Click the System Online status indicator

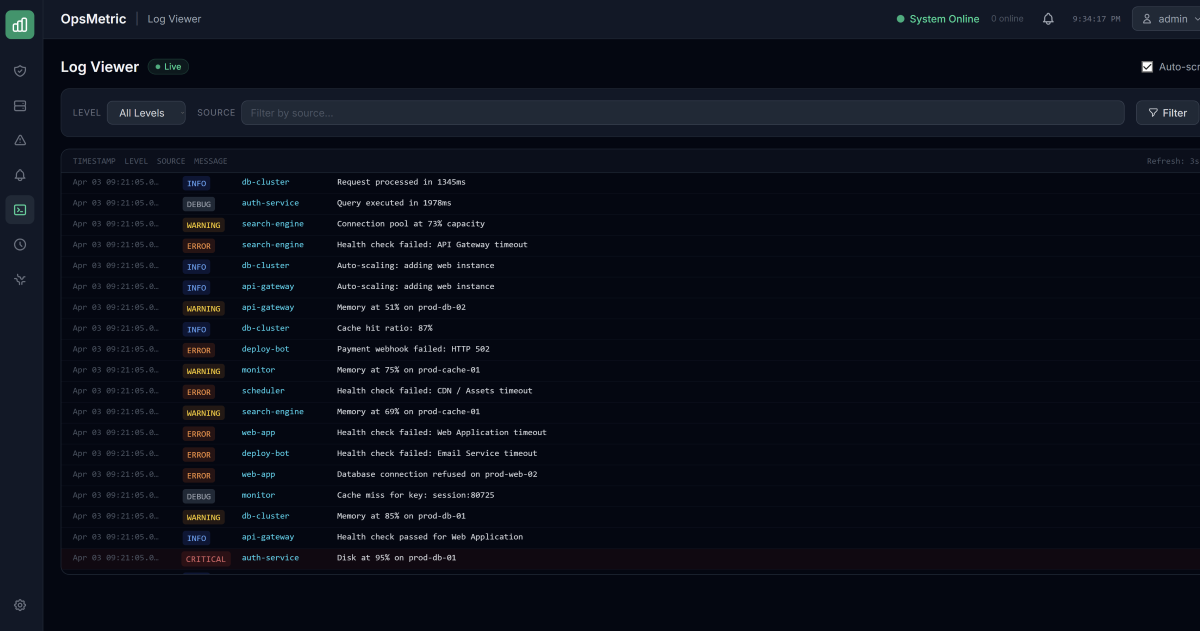tap(936, 18)
